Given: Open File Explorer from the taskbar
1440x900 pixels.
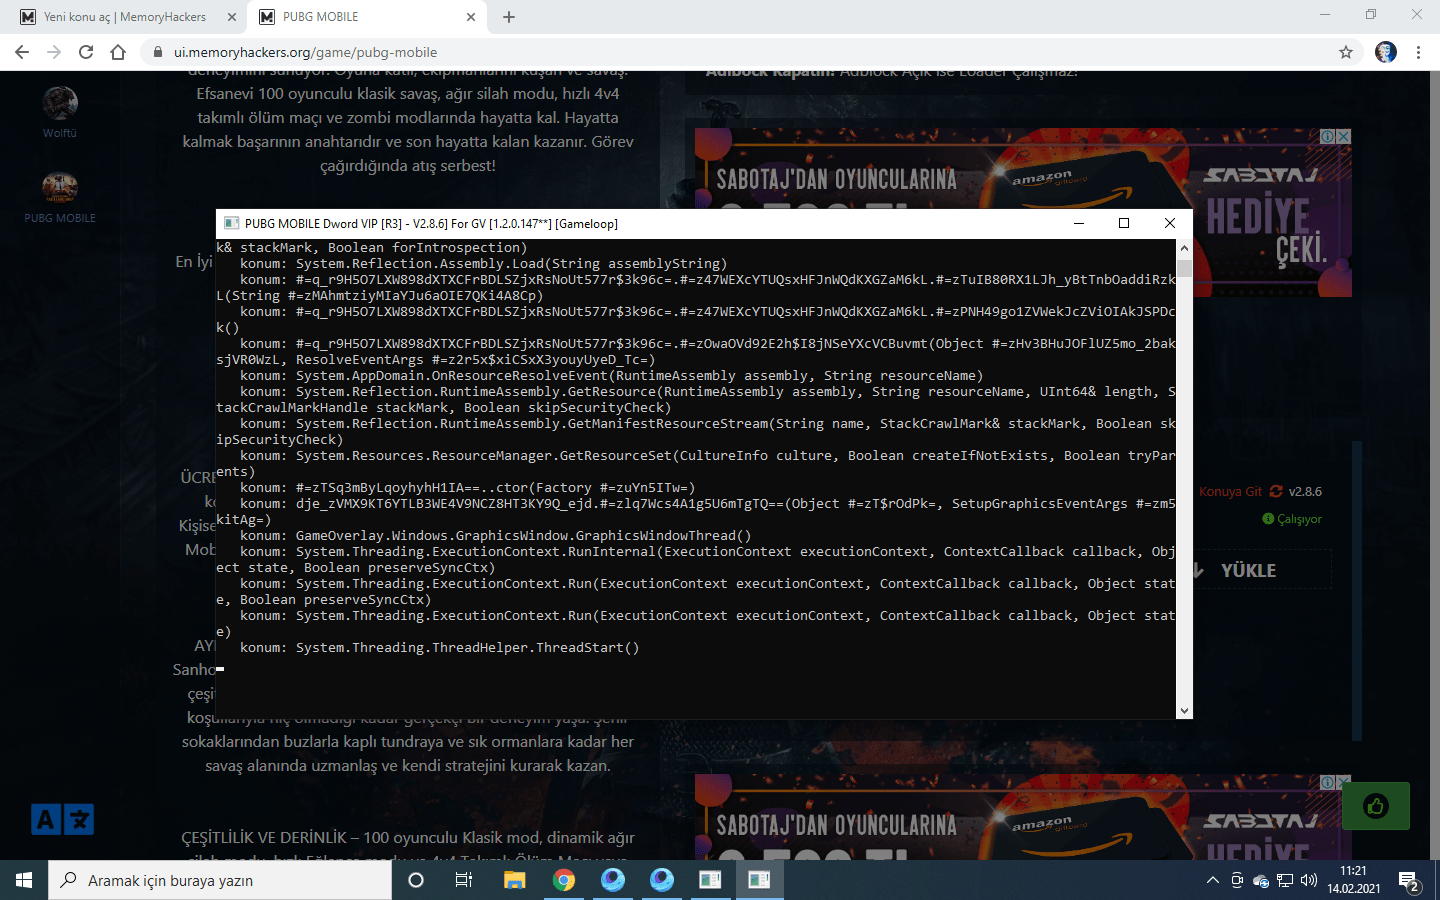Looking at the screenshot, I should pyautogui.click(x=514, y=880).
